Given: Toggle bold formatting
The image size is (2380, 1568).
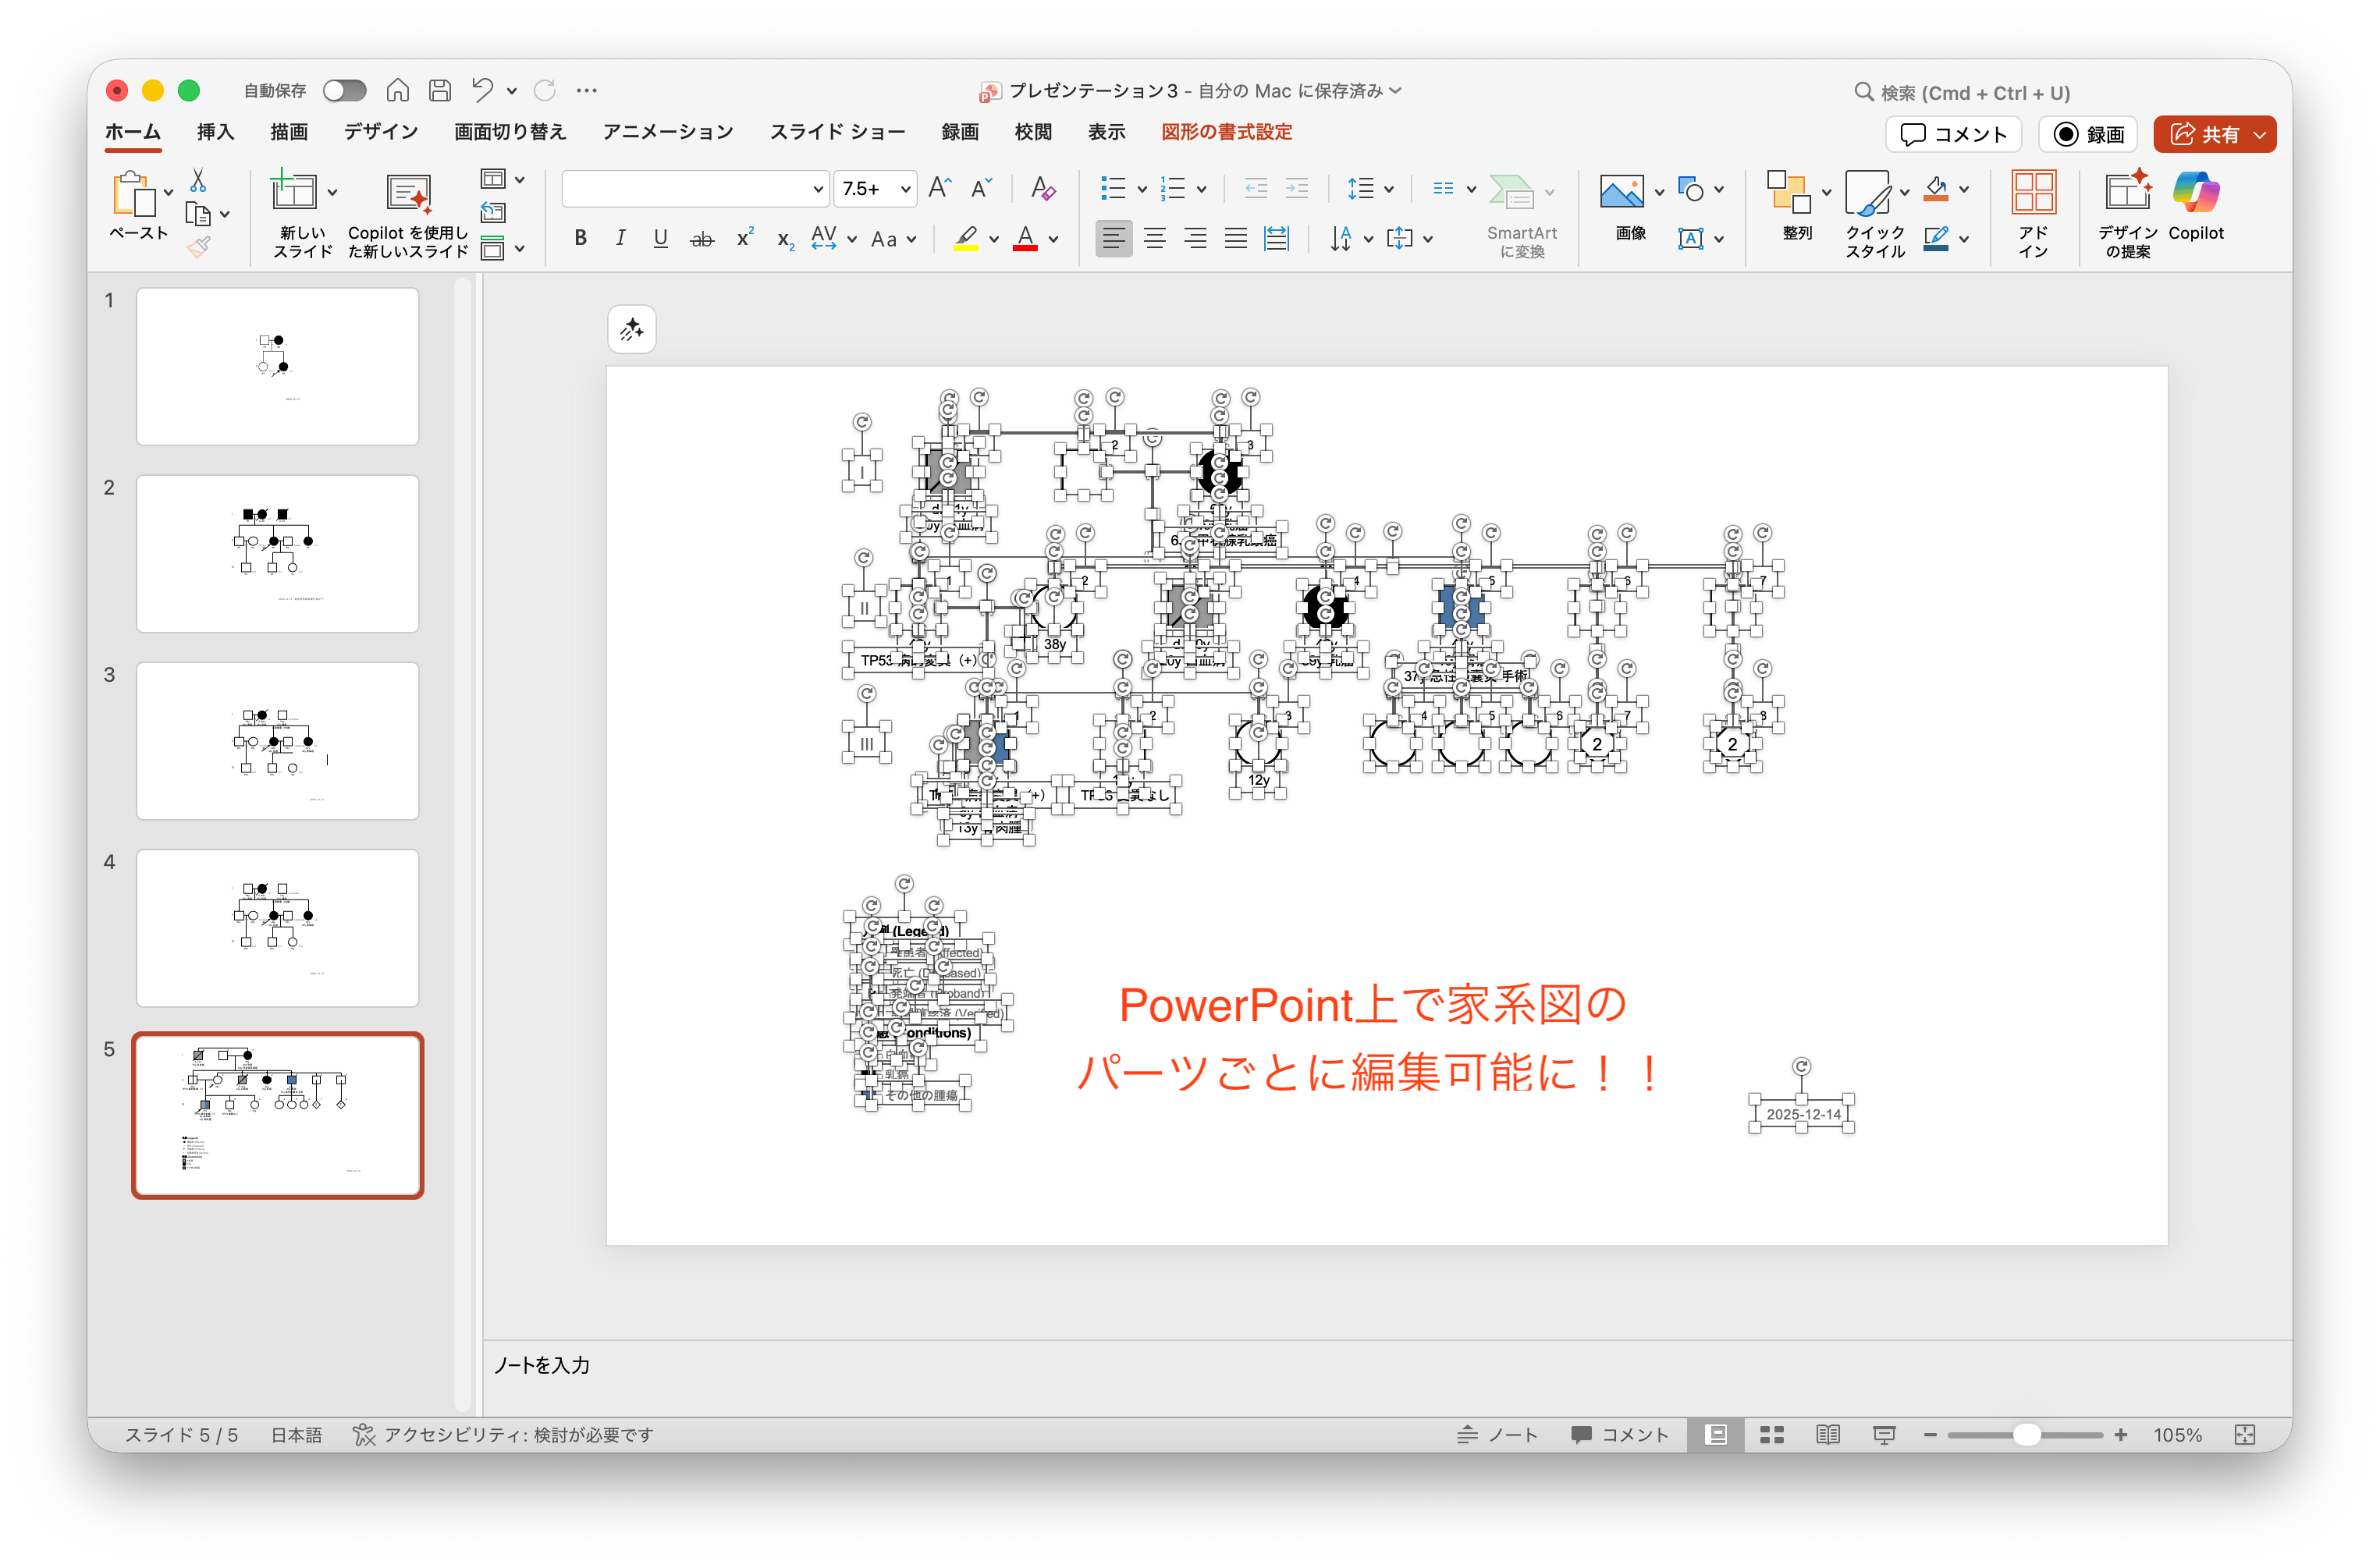Looking at the screenshot, I should pos(580,237).
